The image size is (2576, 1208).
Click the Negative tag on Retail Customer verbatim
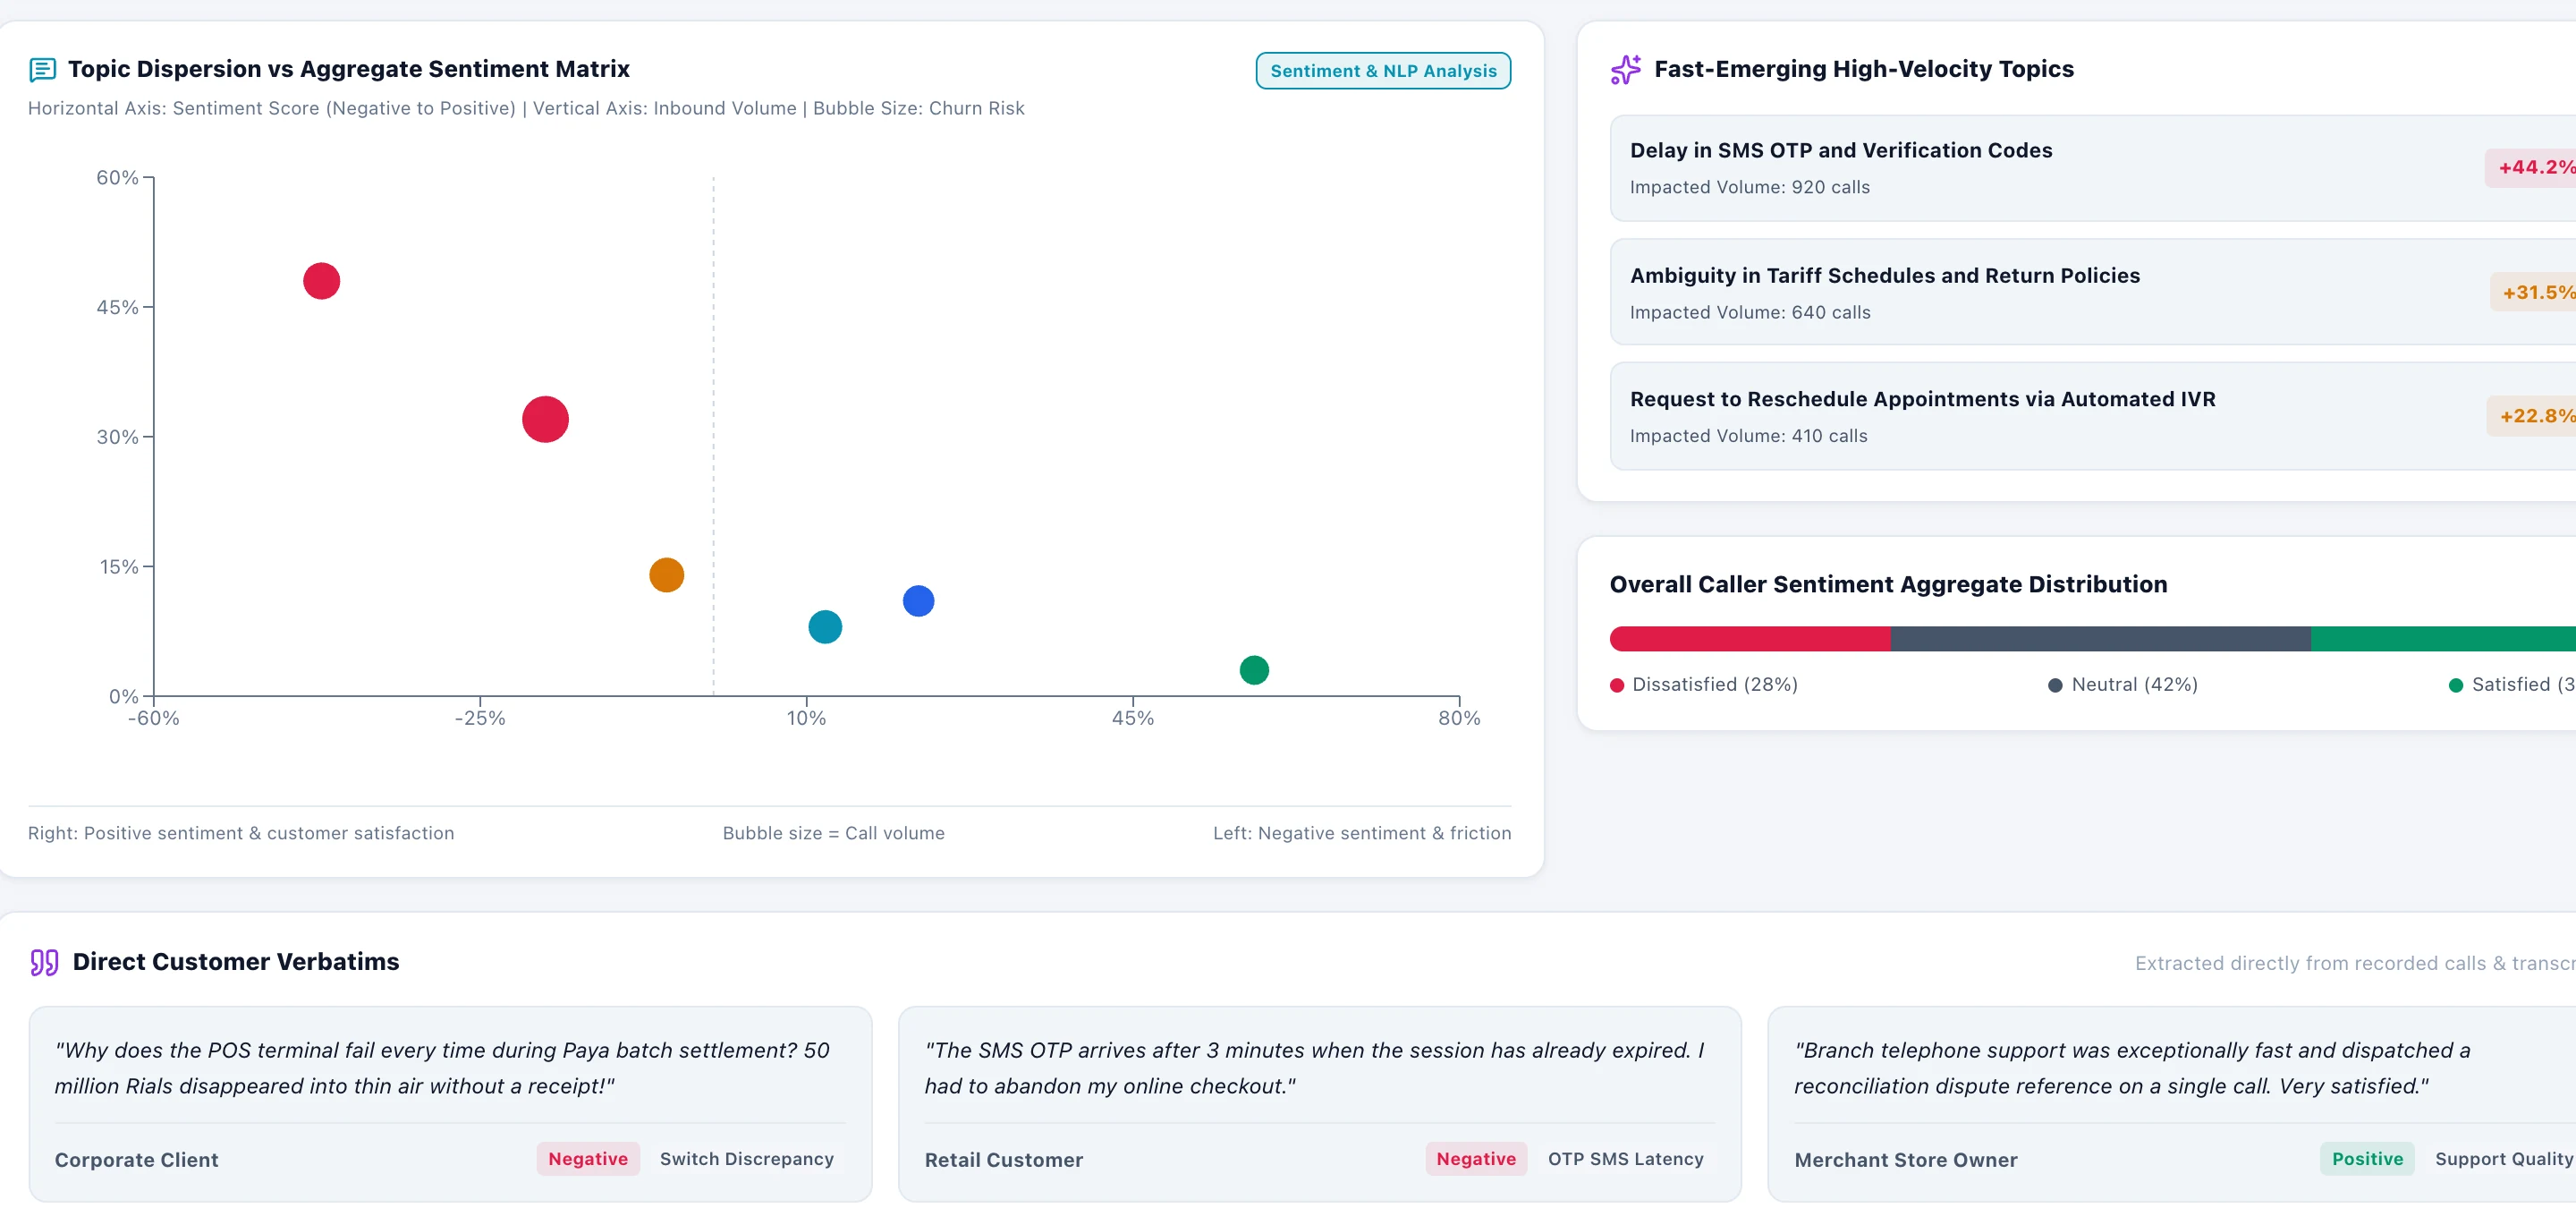coord(1476,1159)
